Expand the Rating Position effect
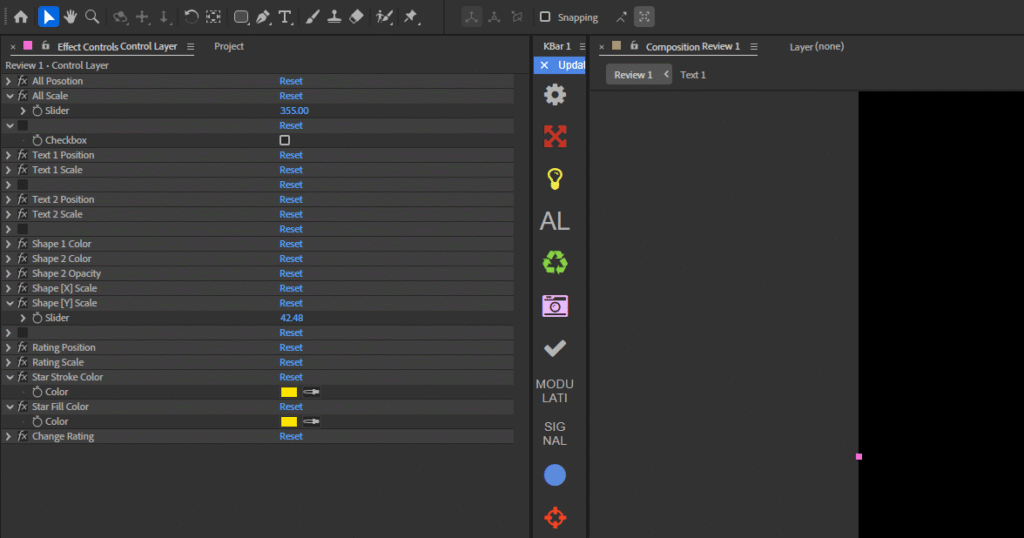 (x=8, y=348)
